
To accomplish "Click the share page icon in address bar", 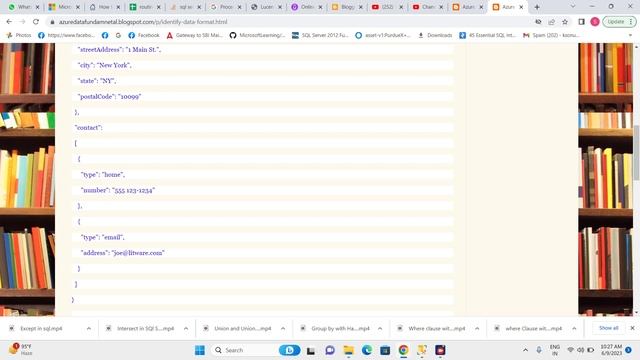I will pos(551,22).
